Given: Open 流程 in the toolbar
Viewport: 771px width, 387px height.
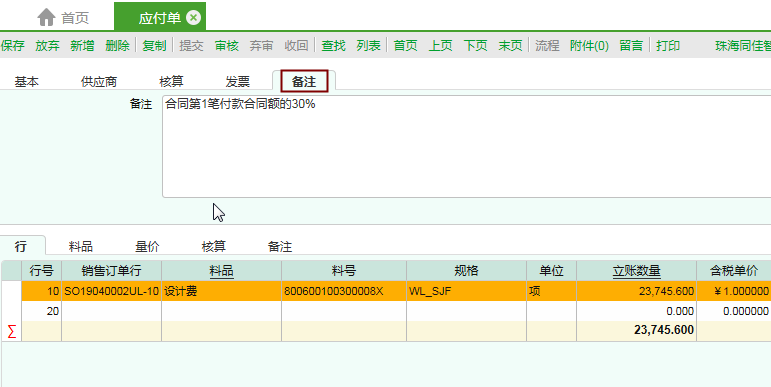Looking at the screenshot, I should coord(547,46).
